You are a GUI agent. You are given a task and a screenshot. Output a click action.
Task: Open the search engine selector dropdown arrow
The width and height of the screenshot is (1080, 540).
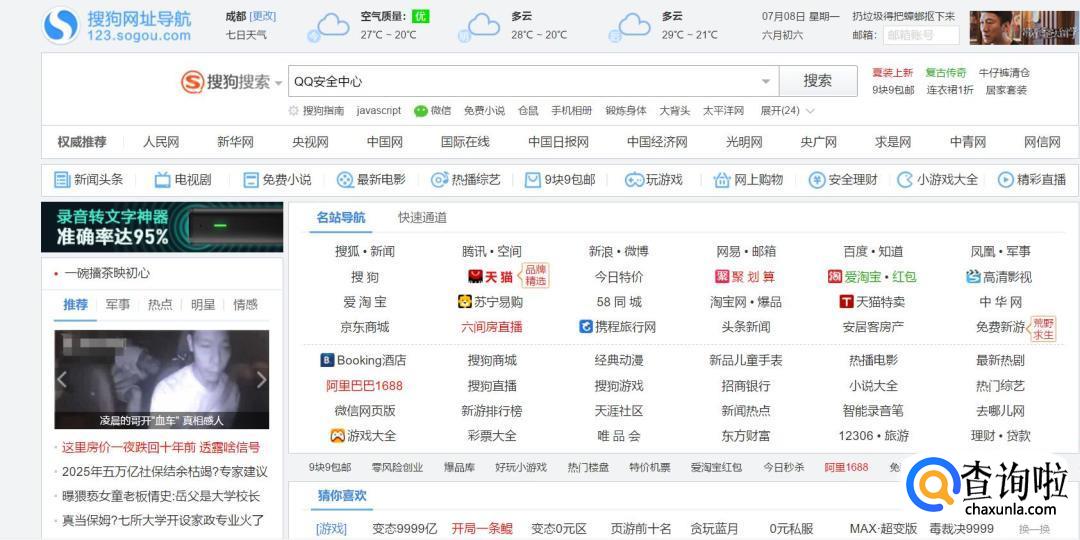coord(278,83)
